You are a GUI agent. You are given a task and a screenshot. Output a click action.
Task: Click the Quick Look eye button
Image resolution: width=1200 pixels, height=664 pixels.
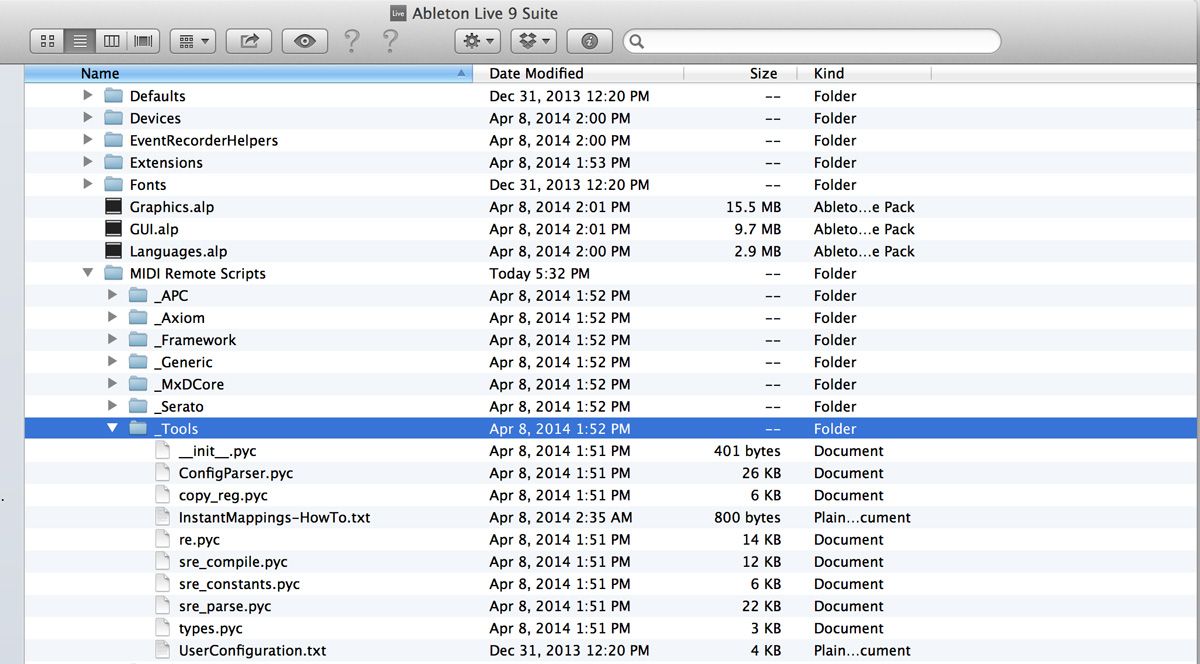pos(305,41)
